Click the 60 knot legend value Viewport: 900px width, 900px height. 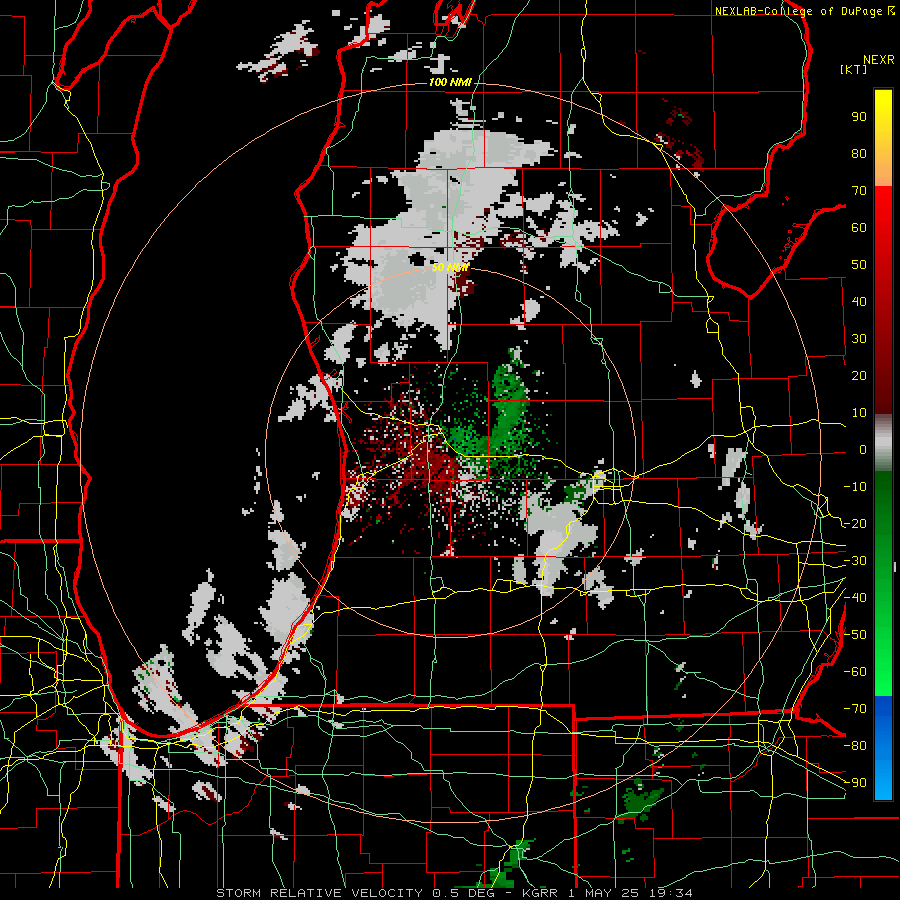859,228
